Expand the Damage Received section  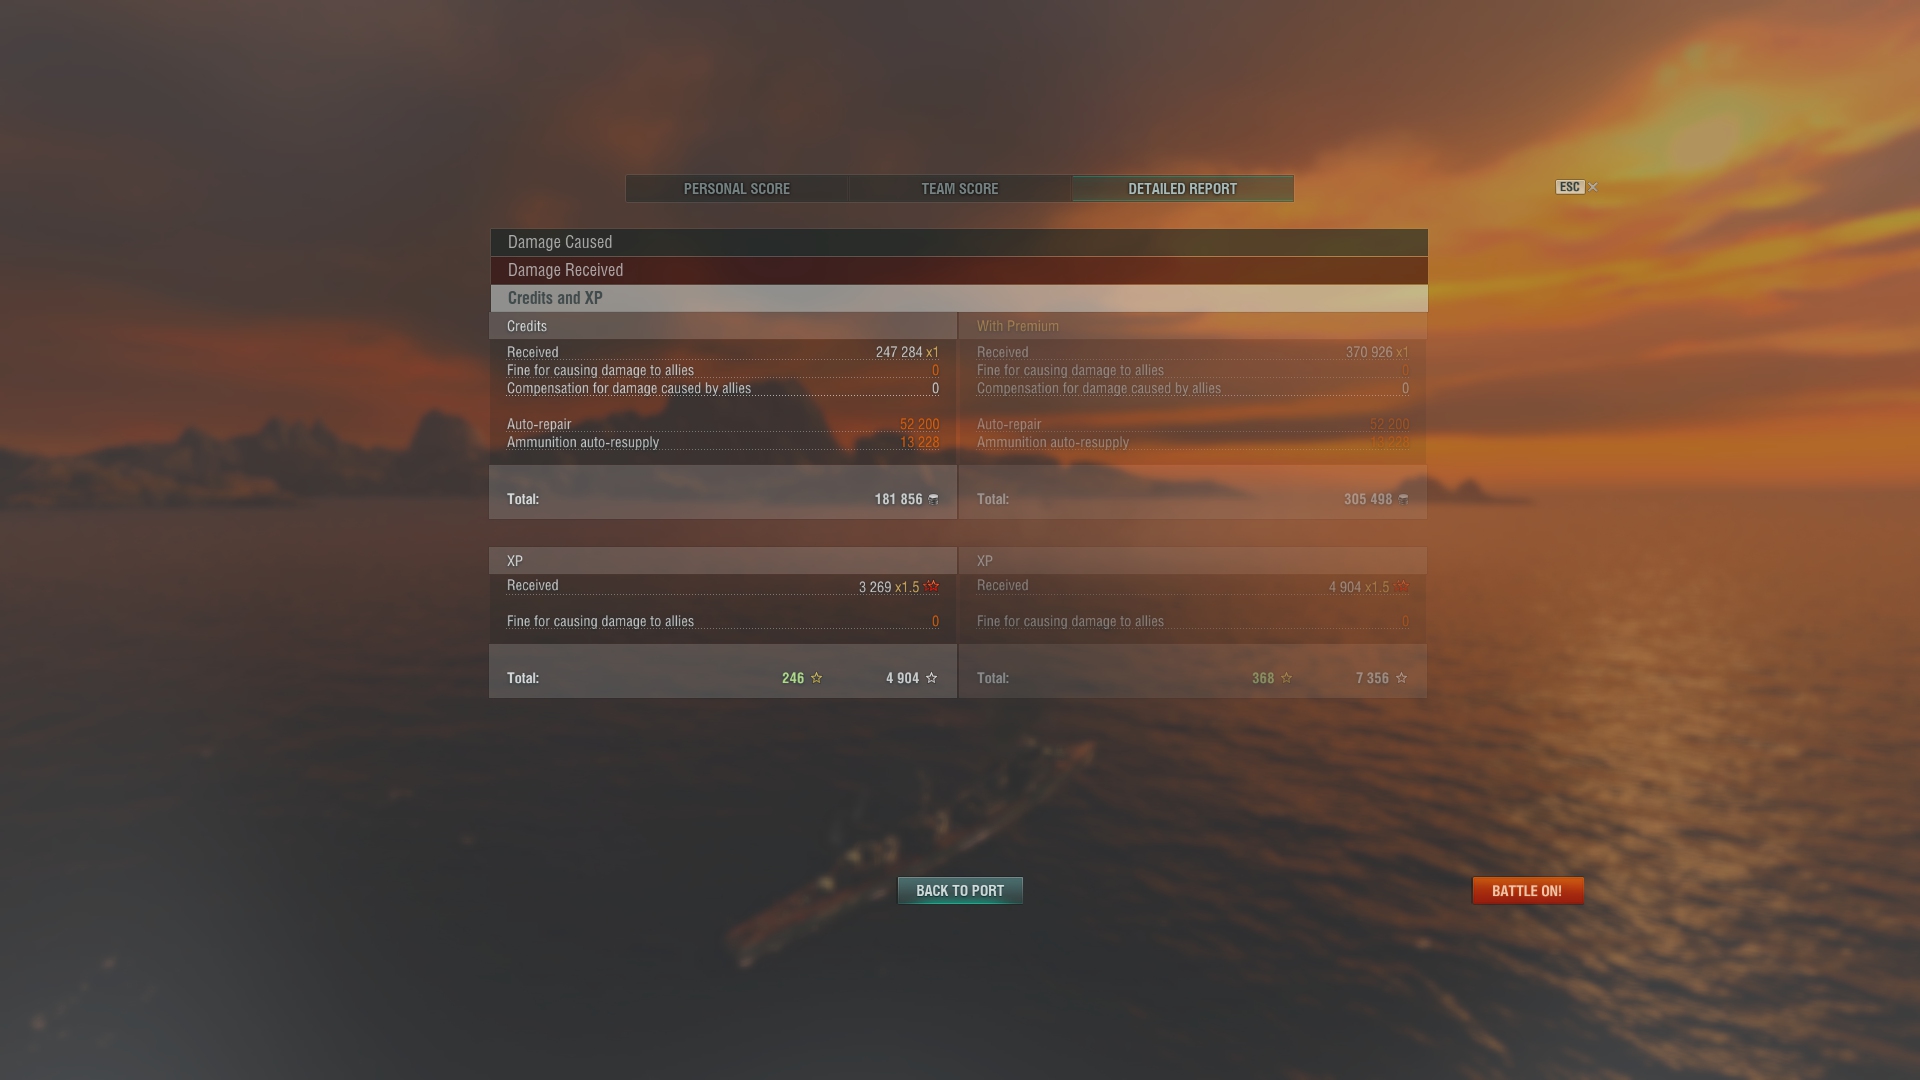tap(959, 270)
